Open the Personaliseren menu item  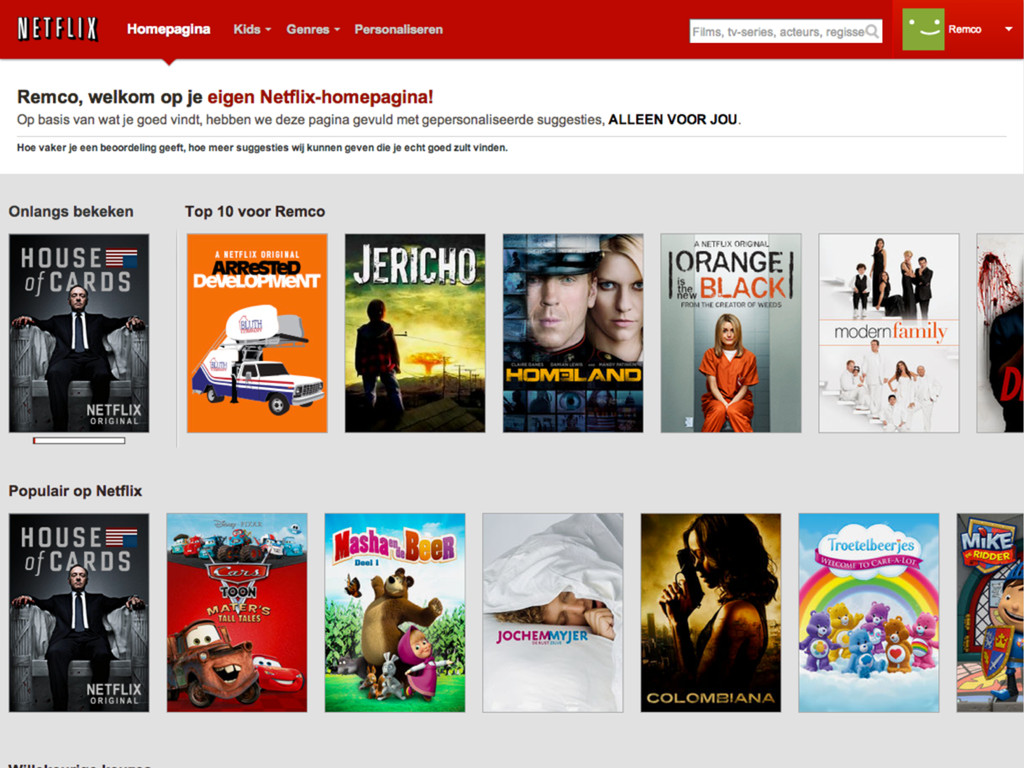tap(398, 29)
